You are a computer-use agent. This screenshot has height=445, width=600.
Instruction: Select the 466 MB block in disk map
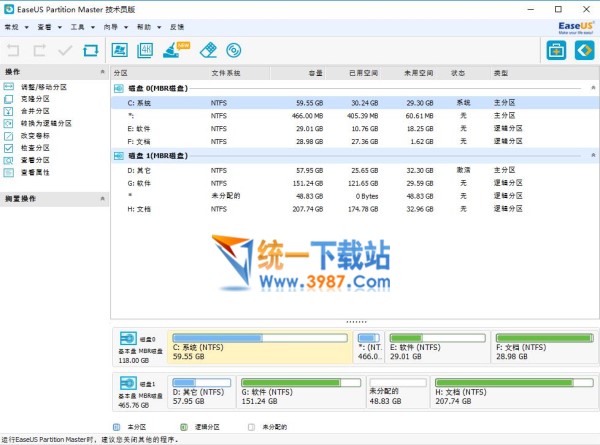click(x=369, y=347)
